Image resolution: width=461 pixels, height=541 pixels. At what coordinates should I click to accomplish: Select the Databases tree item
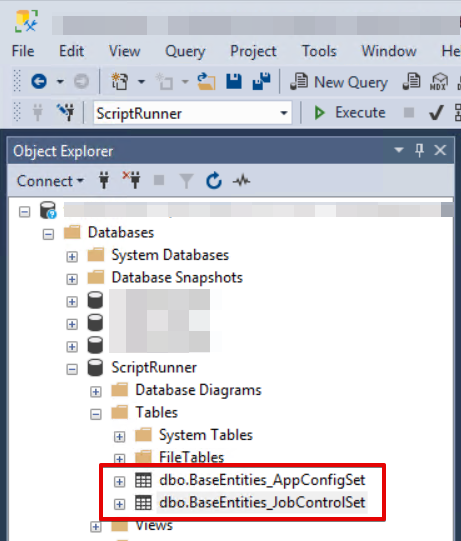pyautogui.click(x=121, y=233)
